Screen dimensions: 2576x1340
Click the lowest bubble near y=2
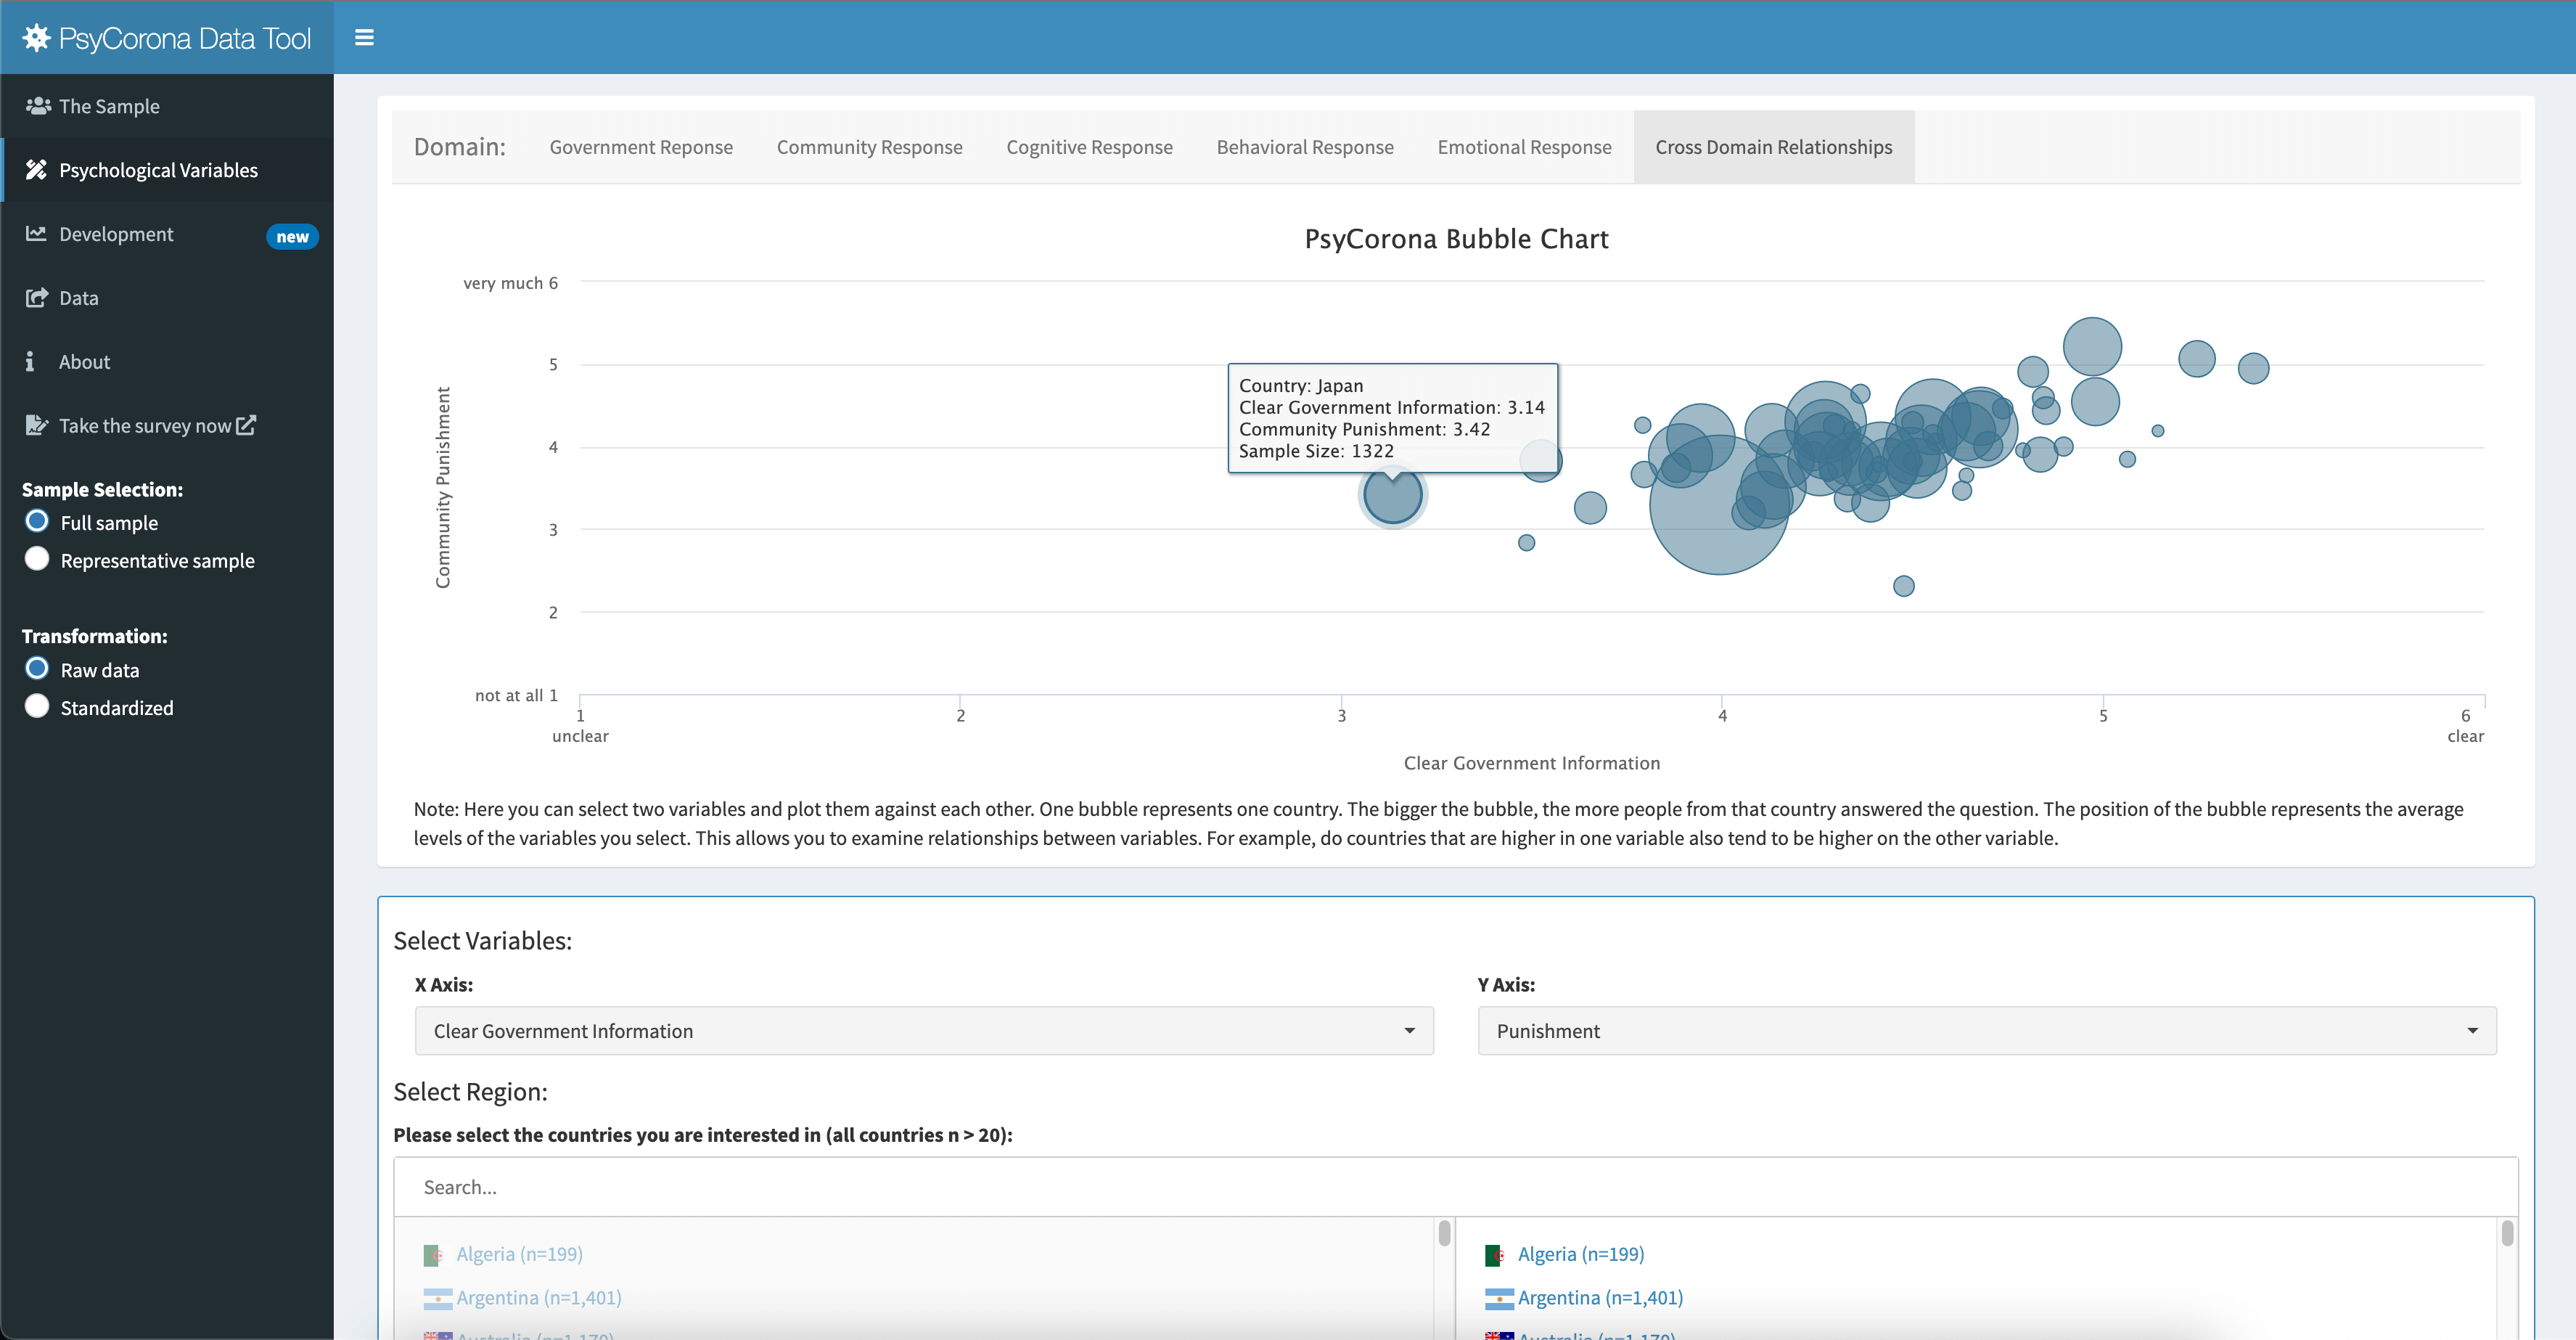(1904, 586)
